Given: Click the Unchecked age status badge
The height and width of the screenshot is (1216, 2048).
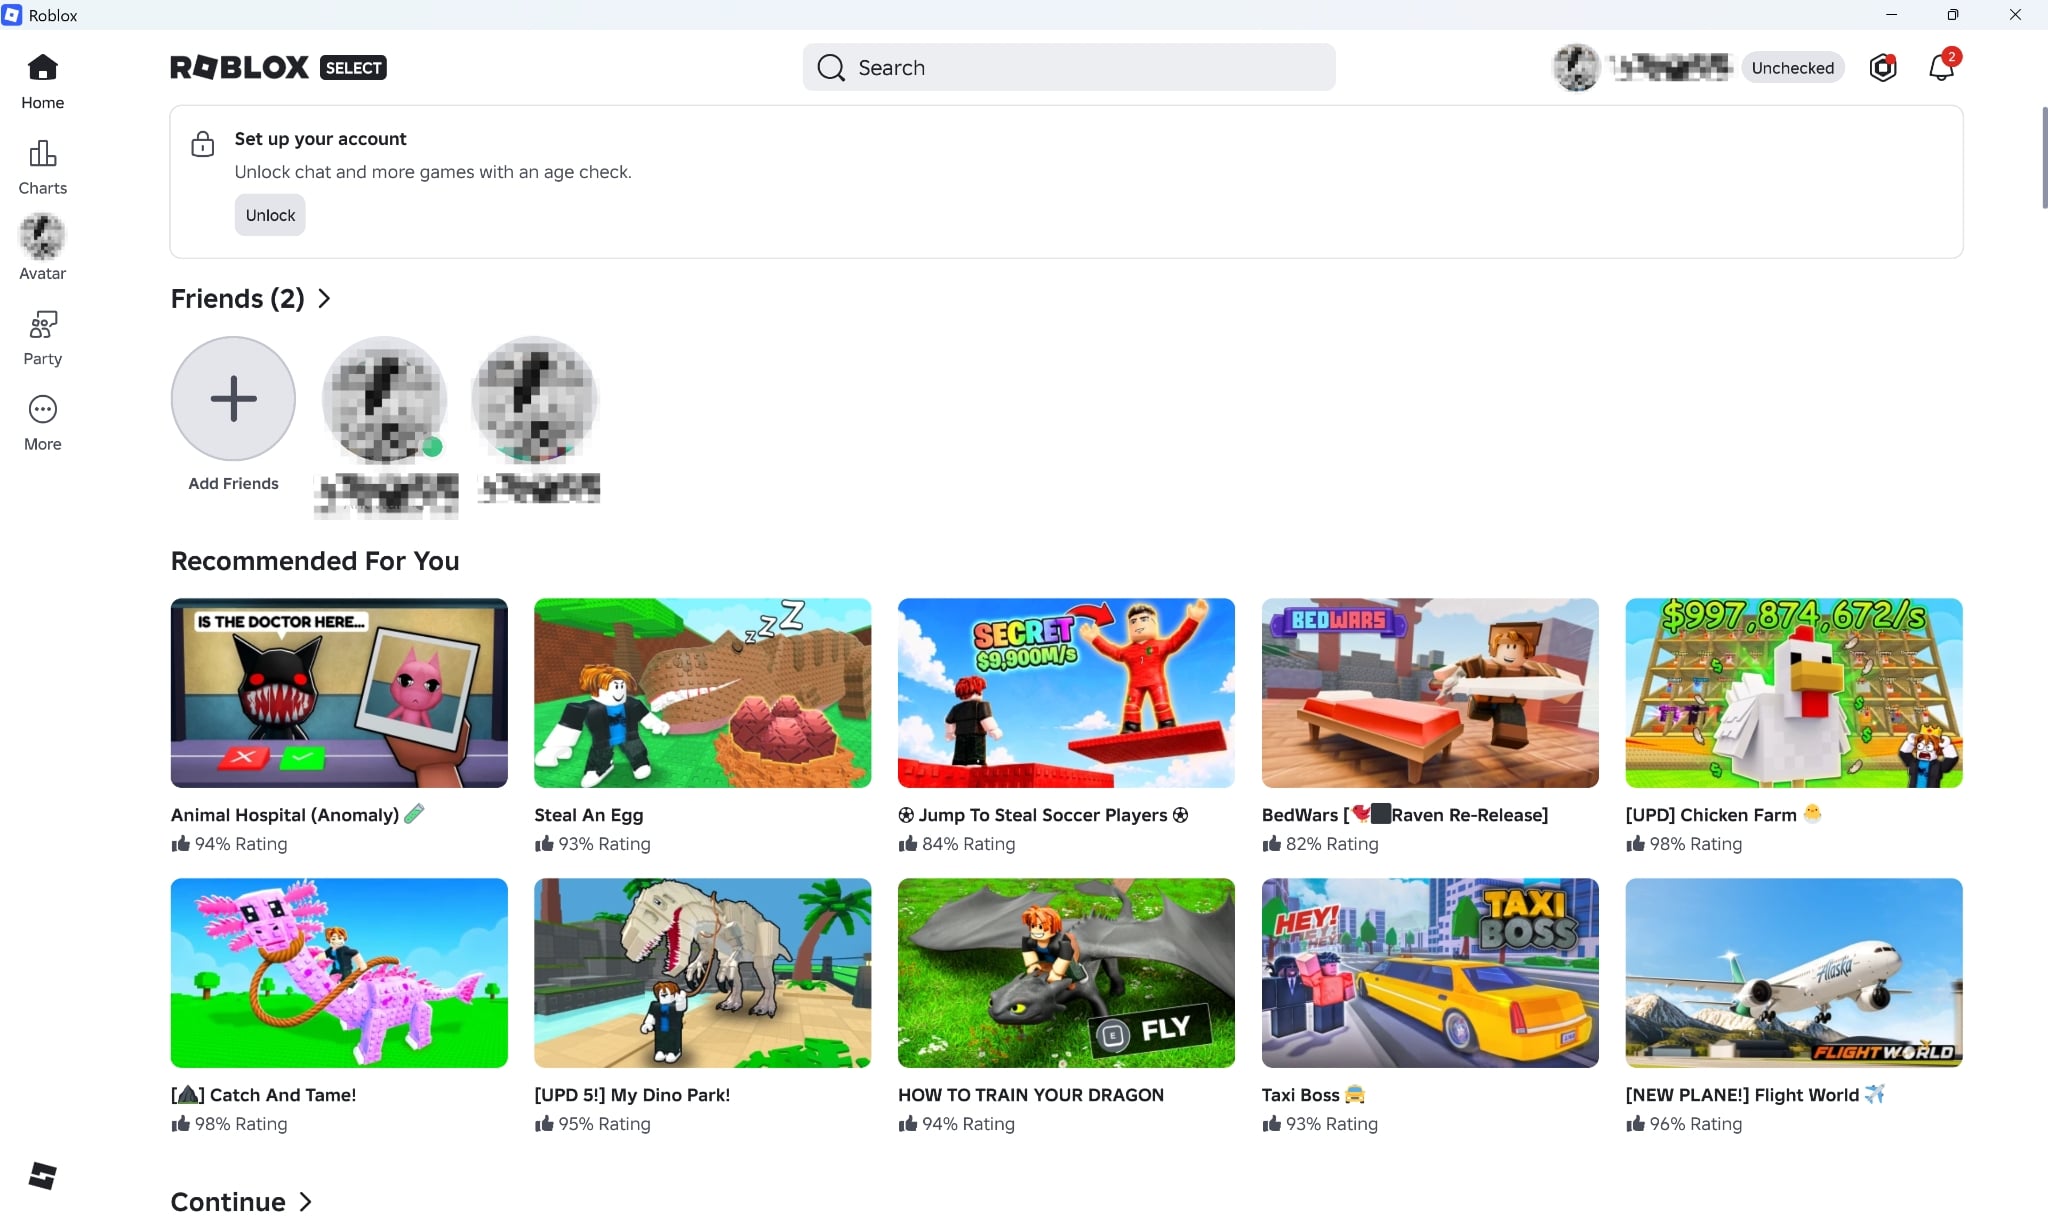Looking at the screenshot, I should (1792, 67).
